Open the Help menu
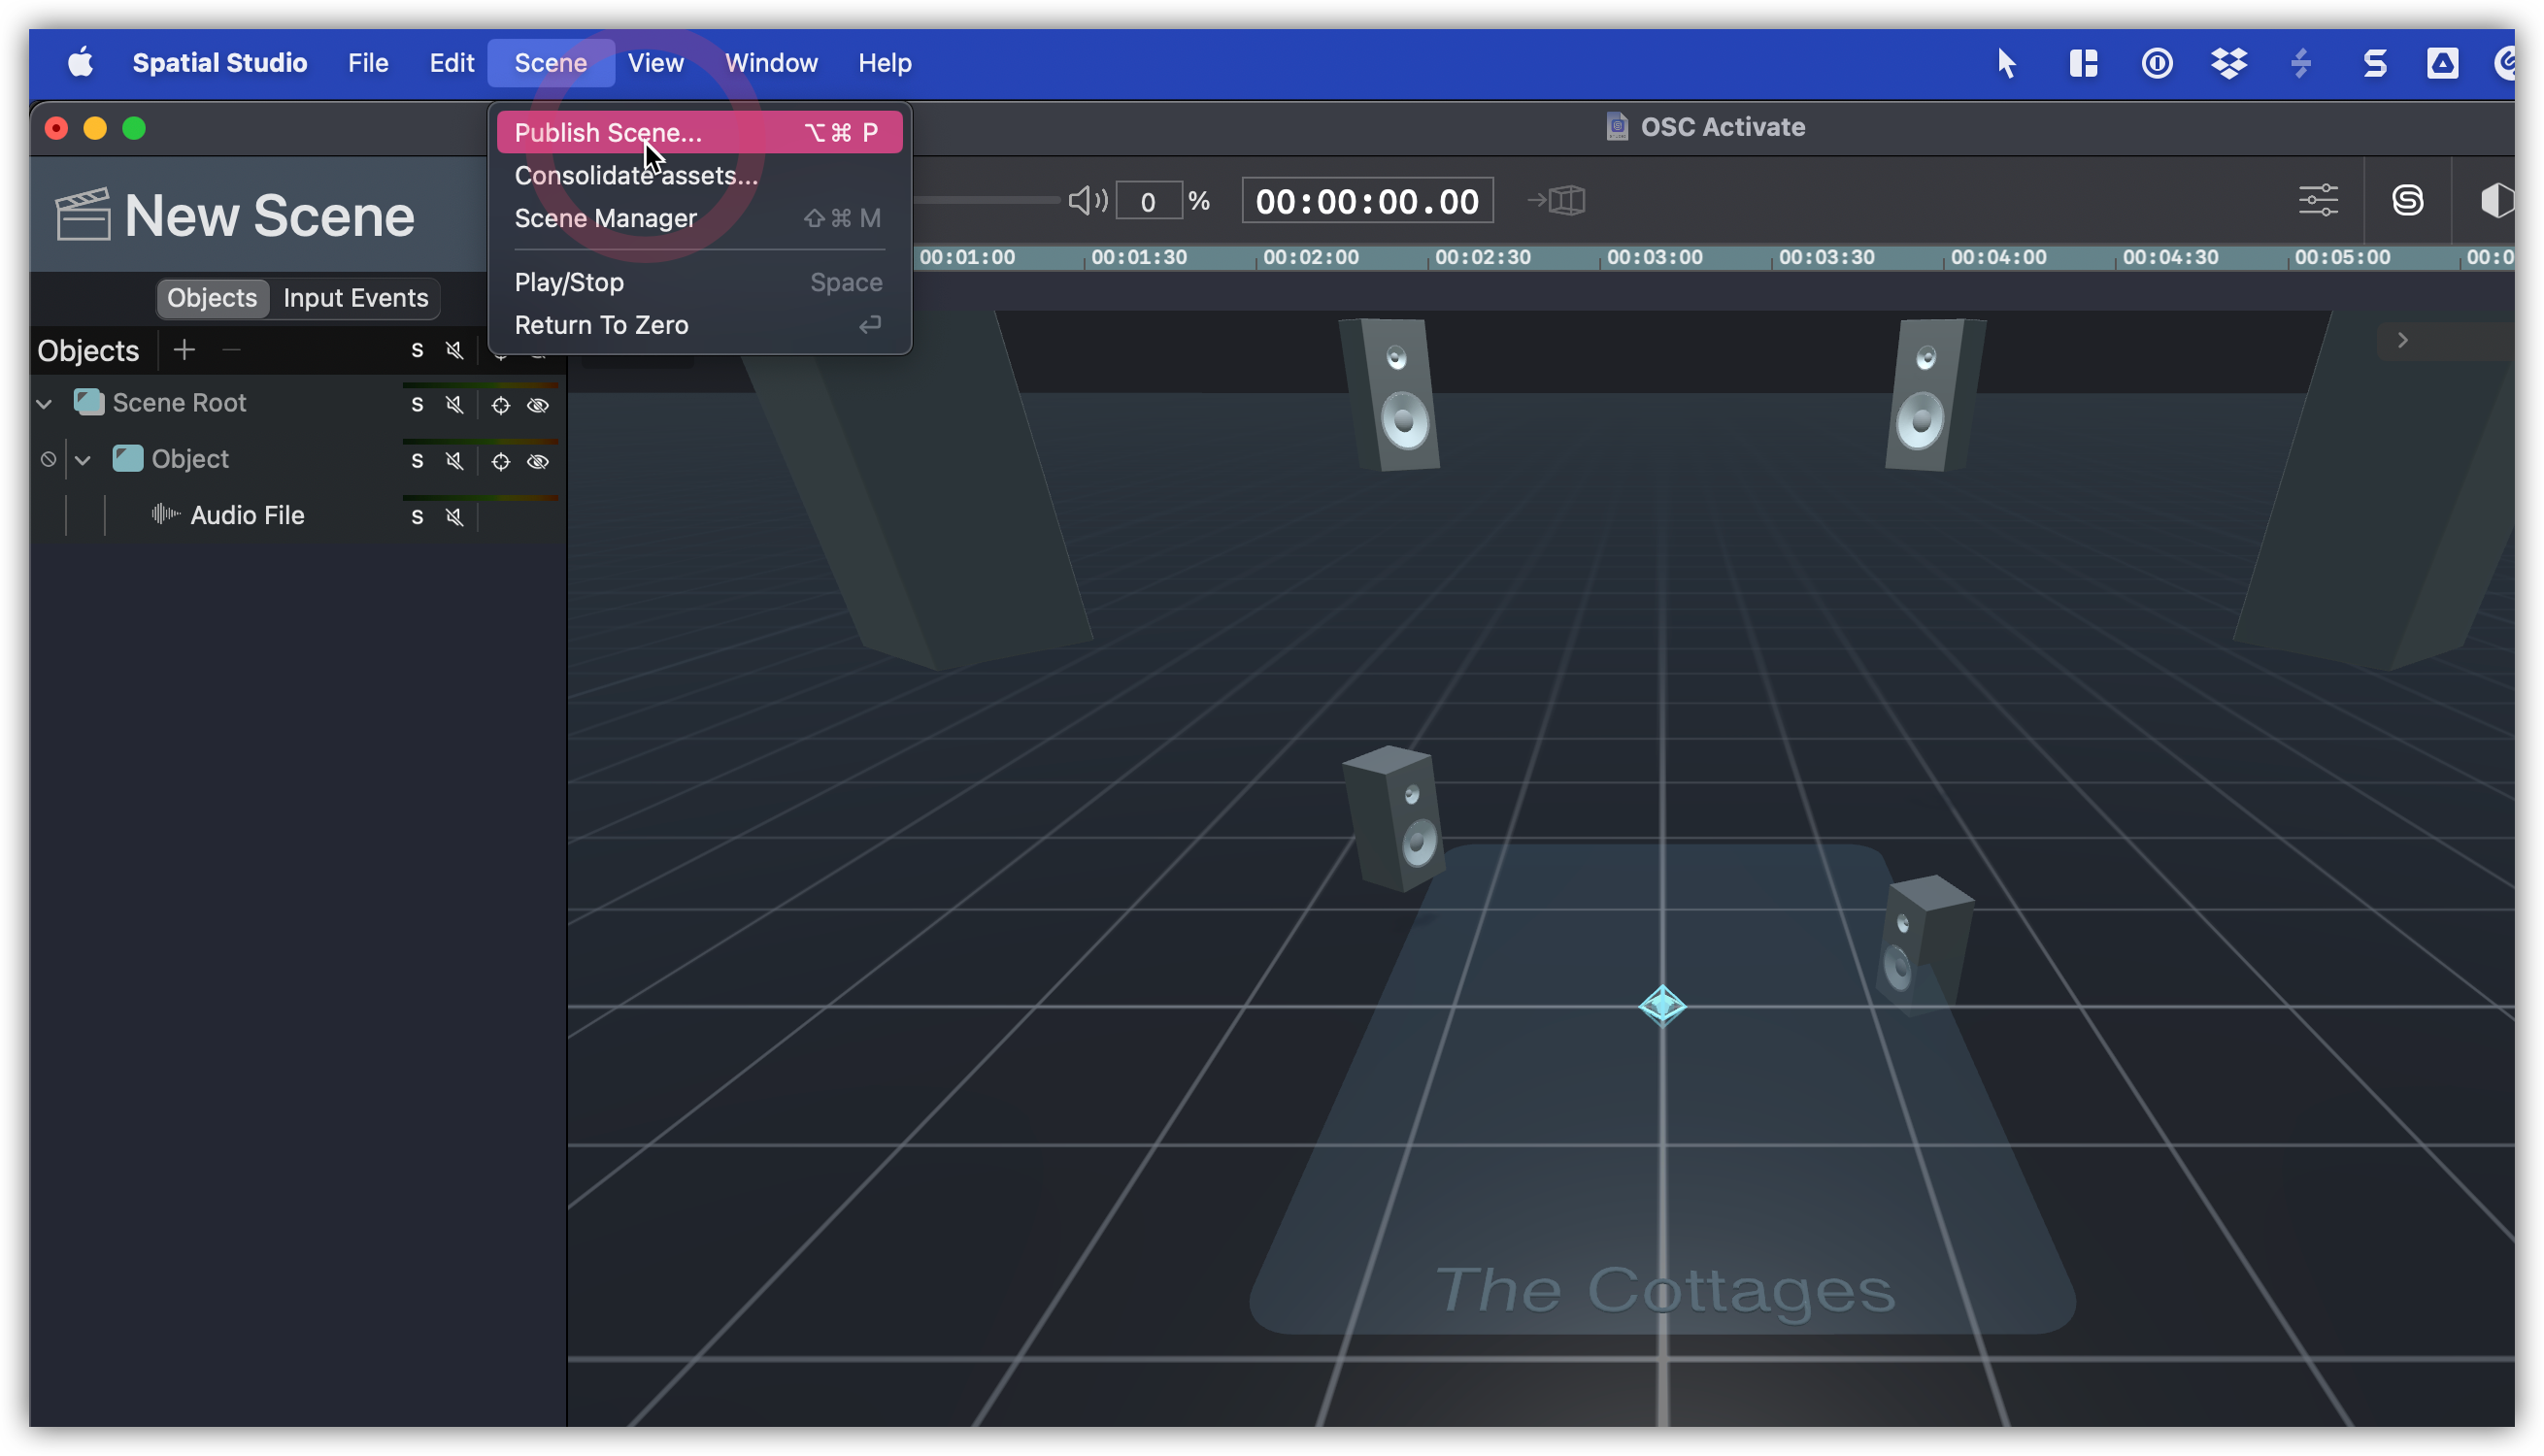 pyautogui.click(x=884, y=63)
